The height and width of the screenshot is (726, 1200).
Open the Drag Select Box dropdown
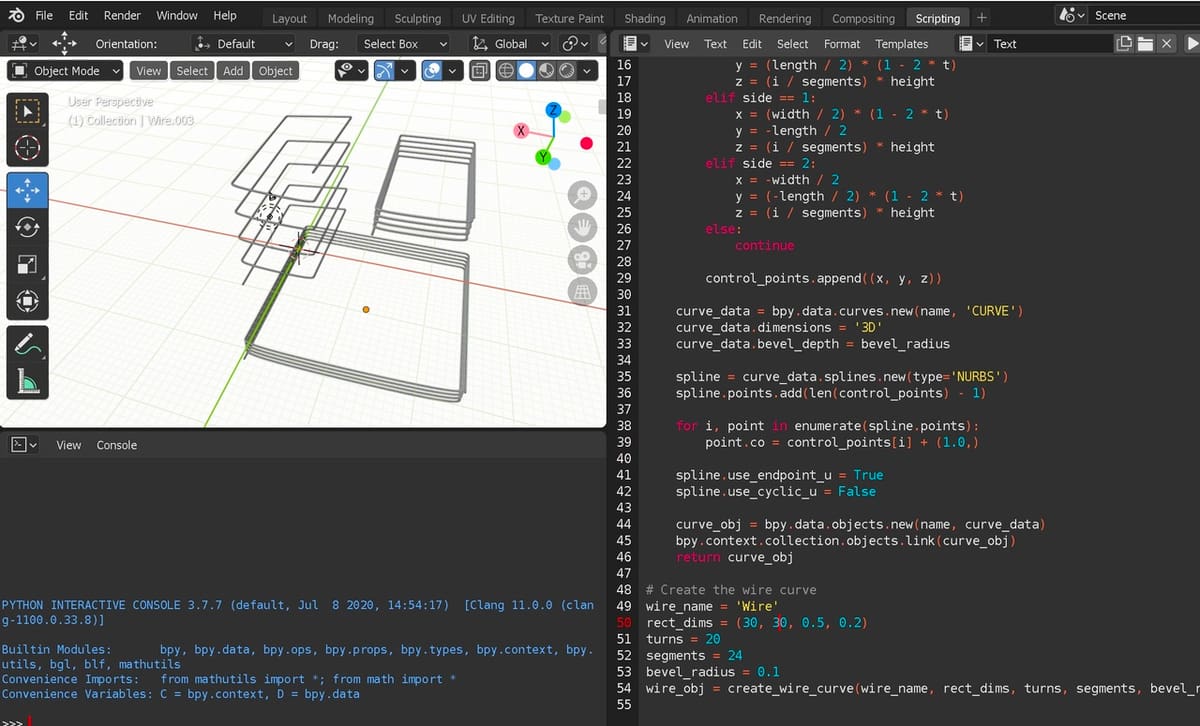402,44
